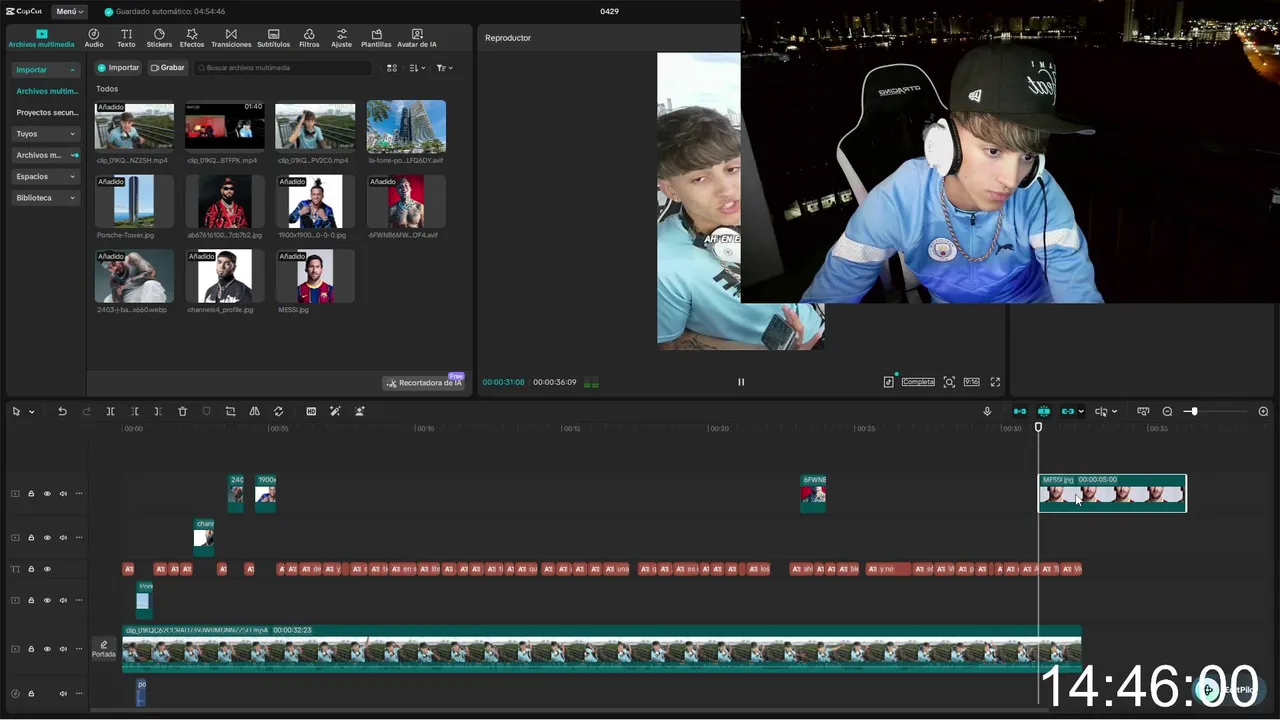Expand the Espacios sidebar section
Viewport: 1280px width, 720px height.
(x=46, y=176)
